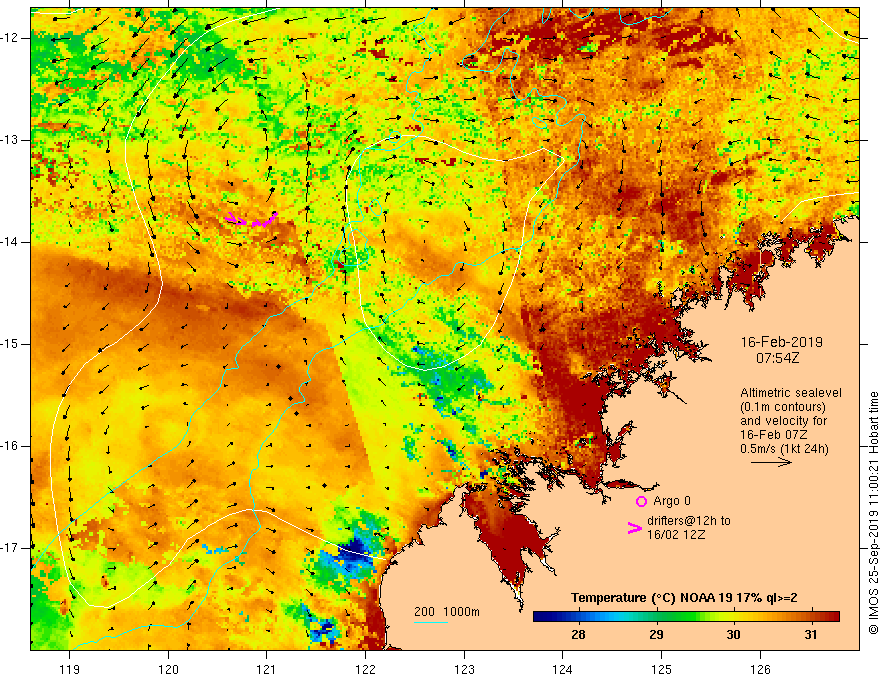Screen dimensions: 880x680
Task: Click the longitude label 119
Action: click(70, 669)
